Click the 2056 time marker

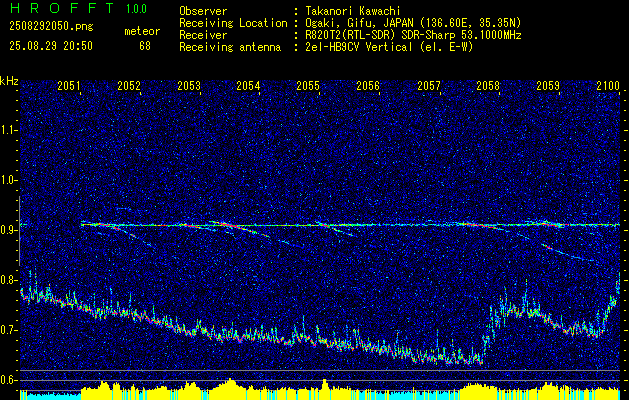[368, 86]
